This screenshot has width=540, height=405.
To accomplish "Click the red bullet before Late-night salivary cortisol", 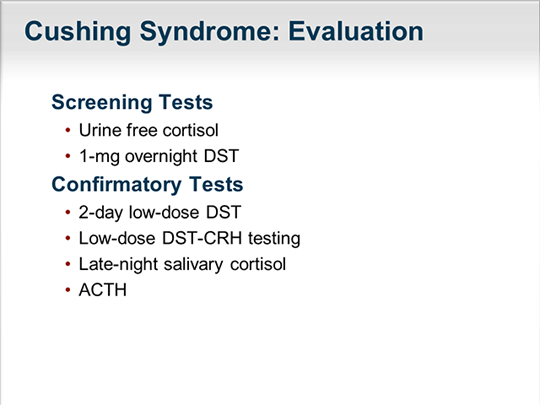I will [68, 264].
